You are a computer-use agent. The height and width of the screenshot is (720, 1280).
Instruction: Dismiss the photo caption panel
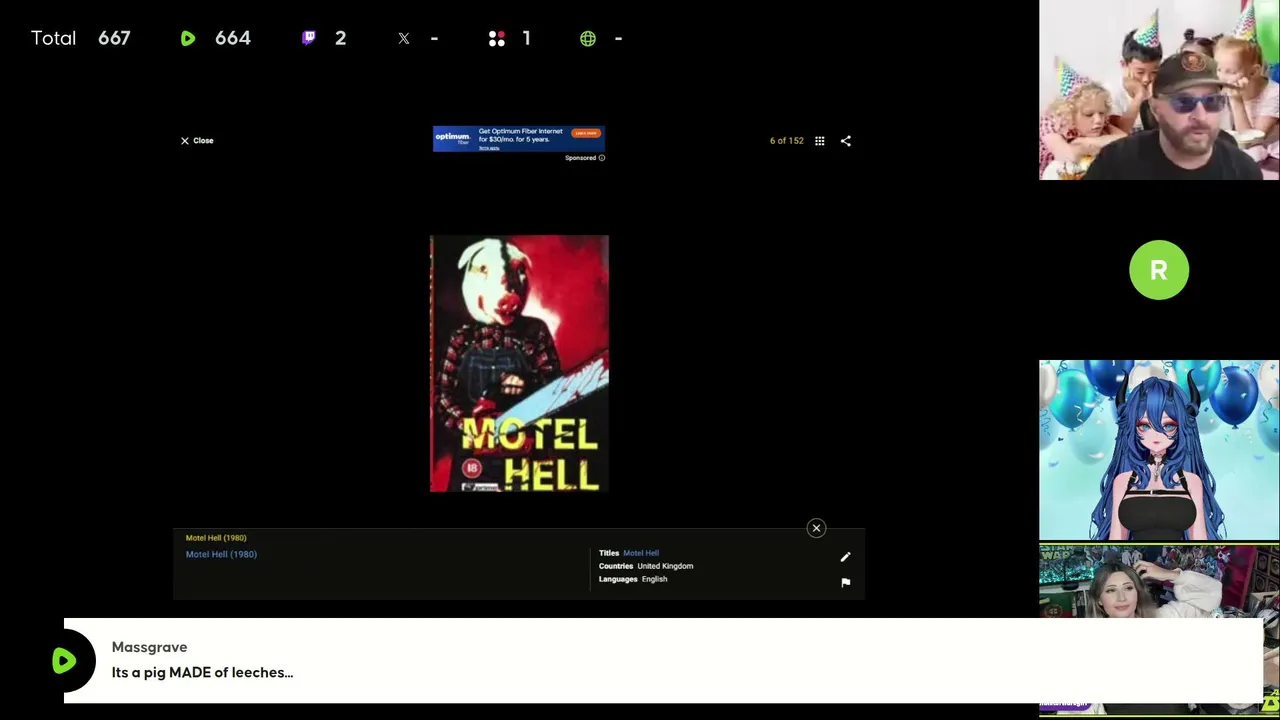coord(816,528)
